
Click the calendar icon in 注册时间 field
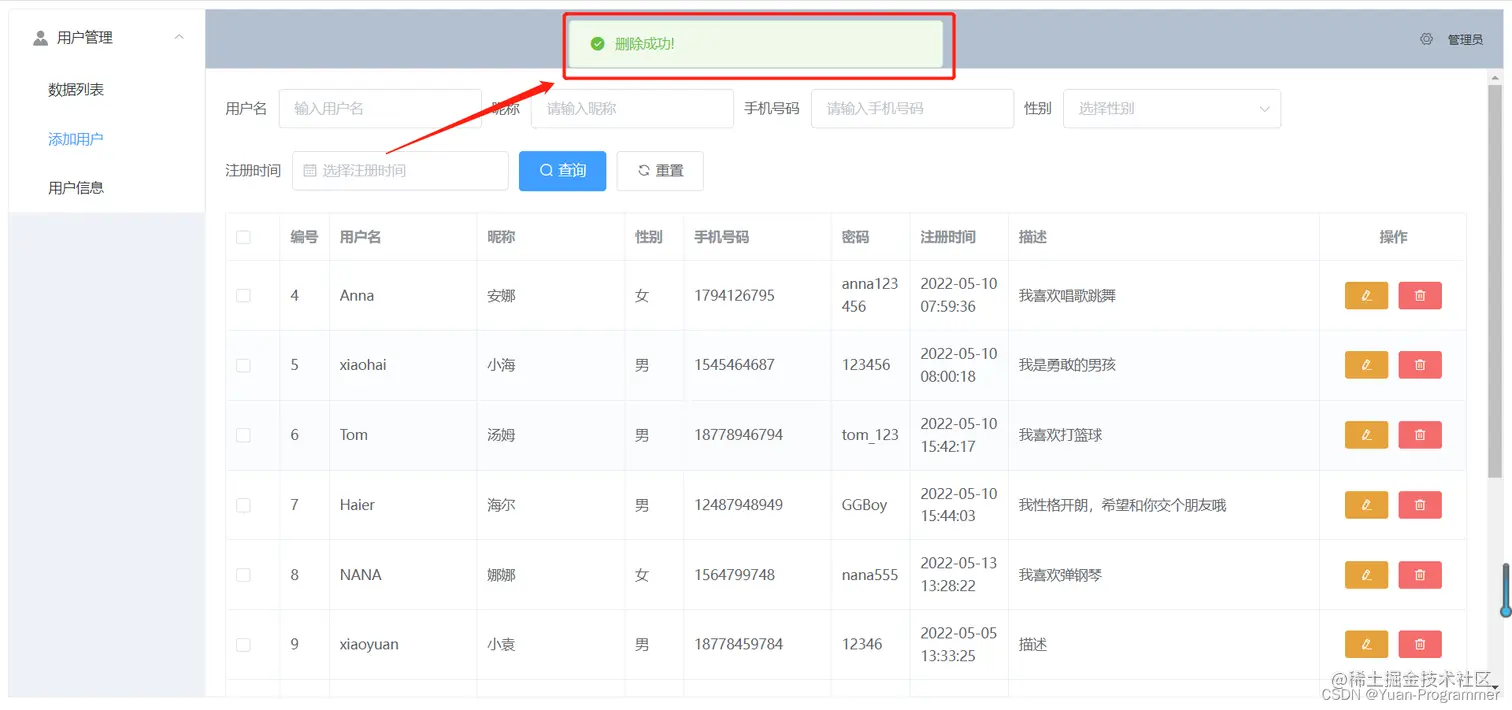point(310,171)
